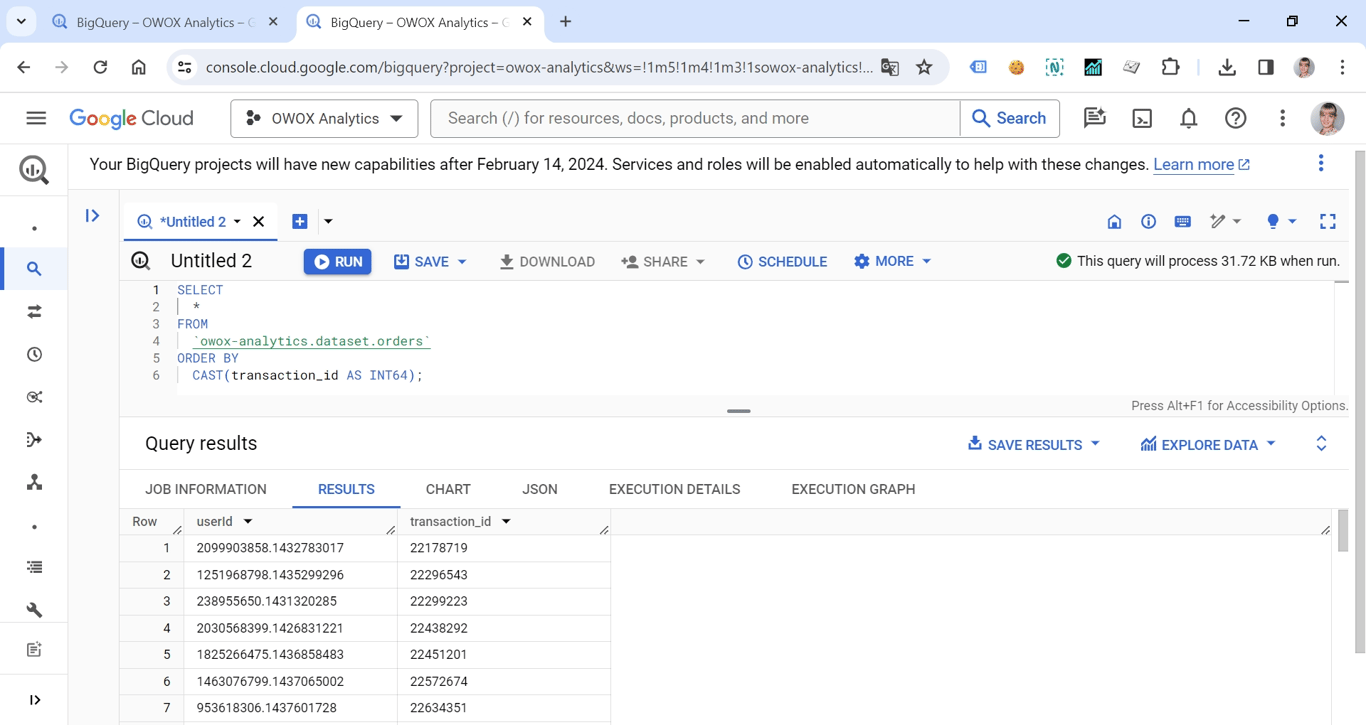Open dropdown next to new query plus
Image resolution: width=1366 pixels, height=725 pixels.
coord(328,222)
